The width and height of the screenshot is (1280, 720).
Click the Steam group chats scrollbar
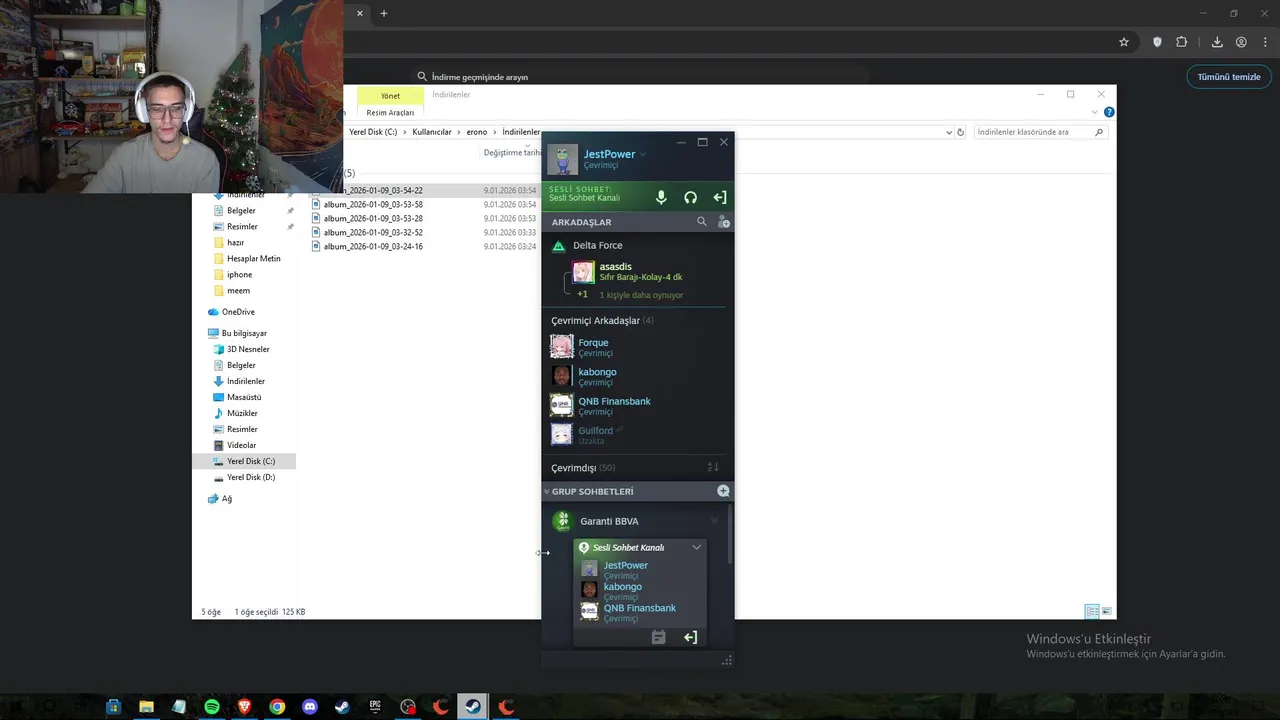coord(730,533)
